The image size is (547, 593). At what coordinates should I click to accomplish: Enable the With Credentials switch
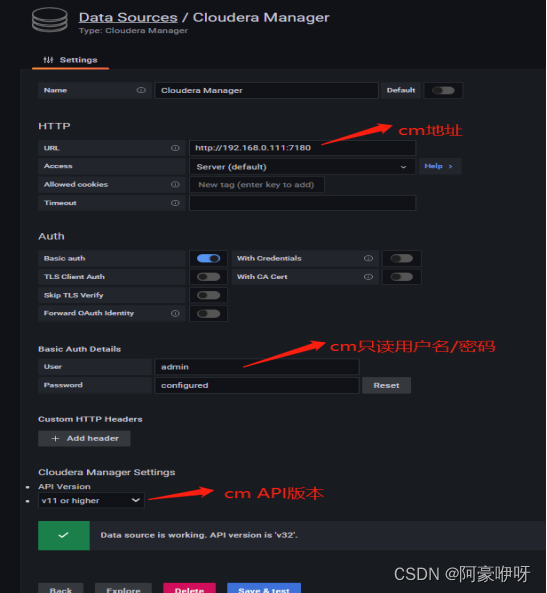pos(402,258)
